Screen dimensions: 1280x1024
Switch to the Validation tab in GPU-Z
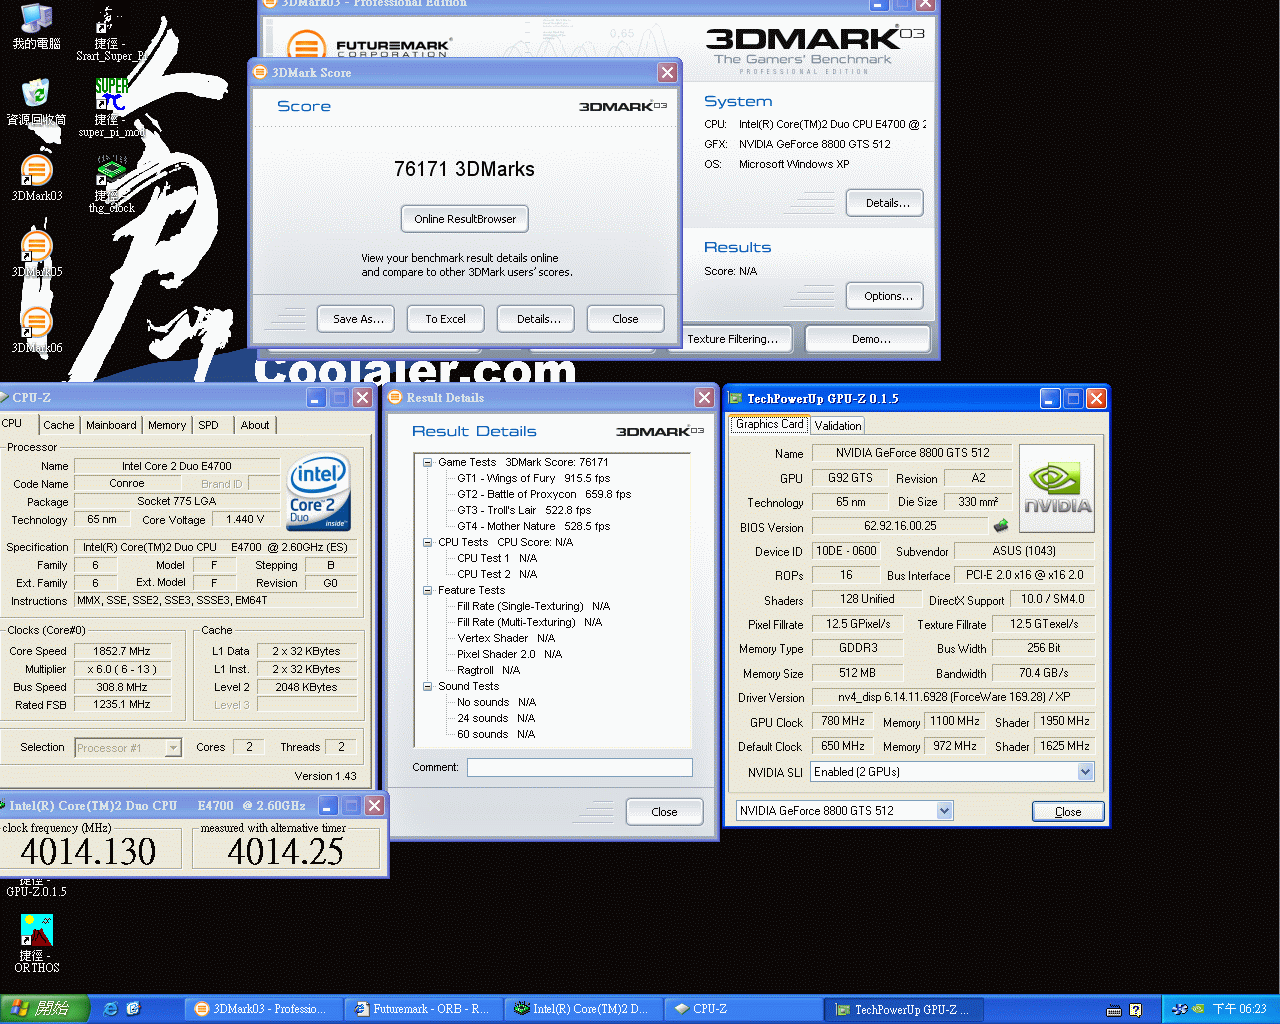[838, 426]
